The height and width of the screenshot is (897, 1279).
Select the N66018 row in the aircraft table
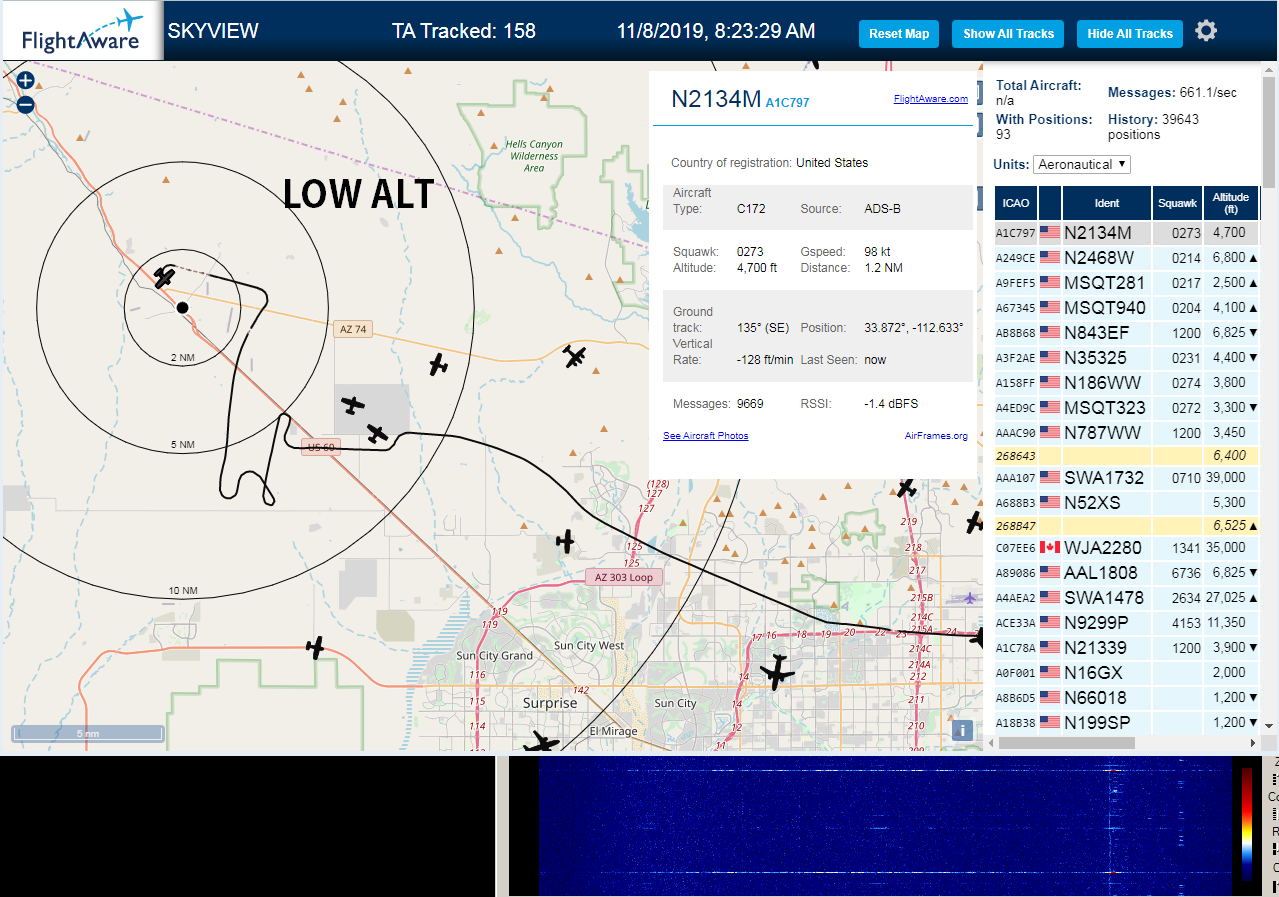[1127, 698]
